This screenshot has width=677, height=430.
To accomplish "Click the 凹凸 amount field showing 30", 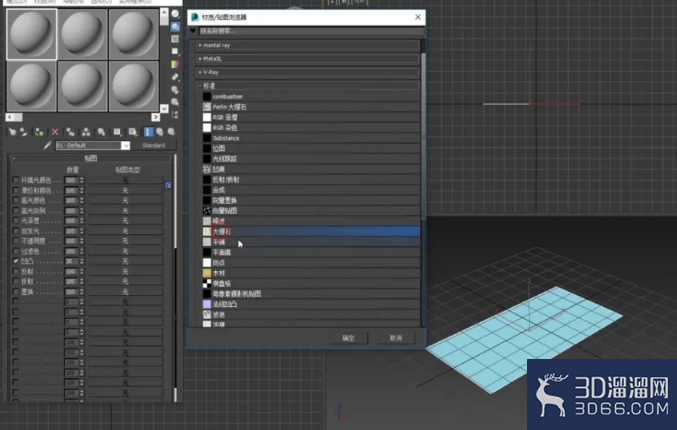I will click(x=71, y=261).
